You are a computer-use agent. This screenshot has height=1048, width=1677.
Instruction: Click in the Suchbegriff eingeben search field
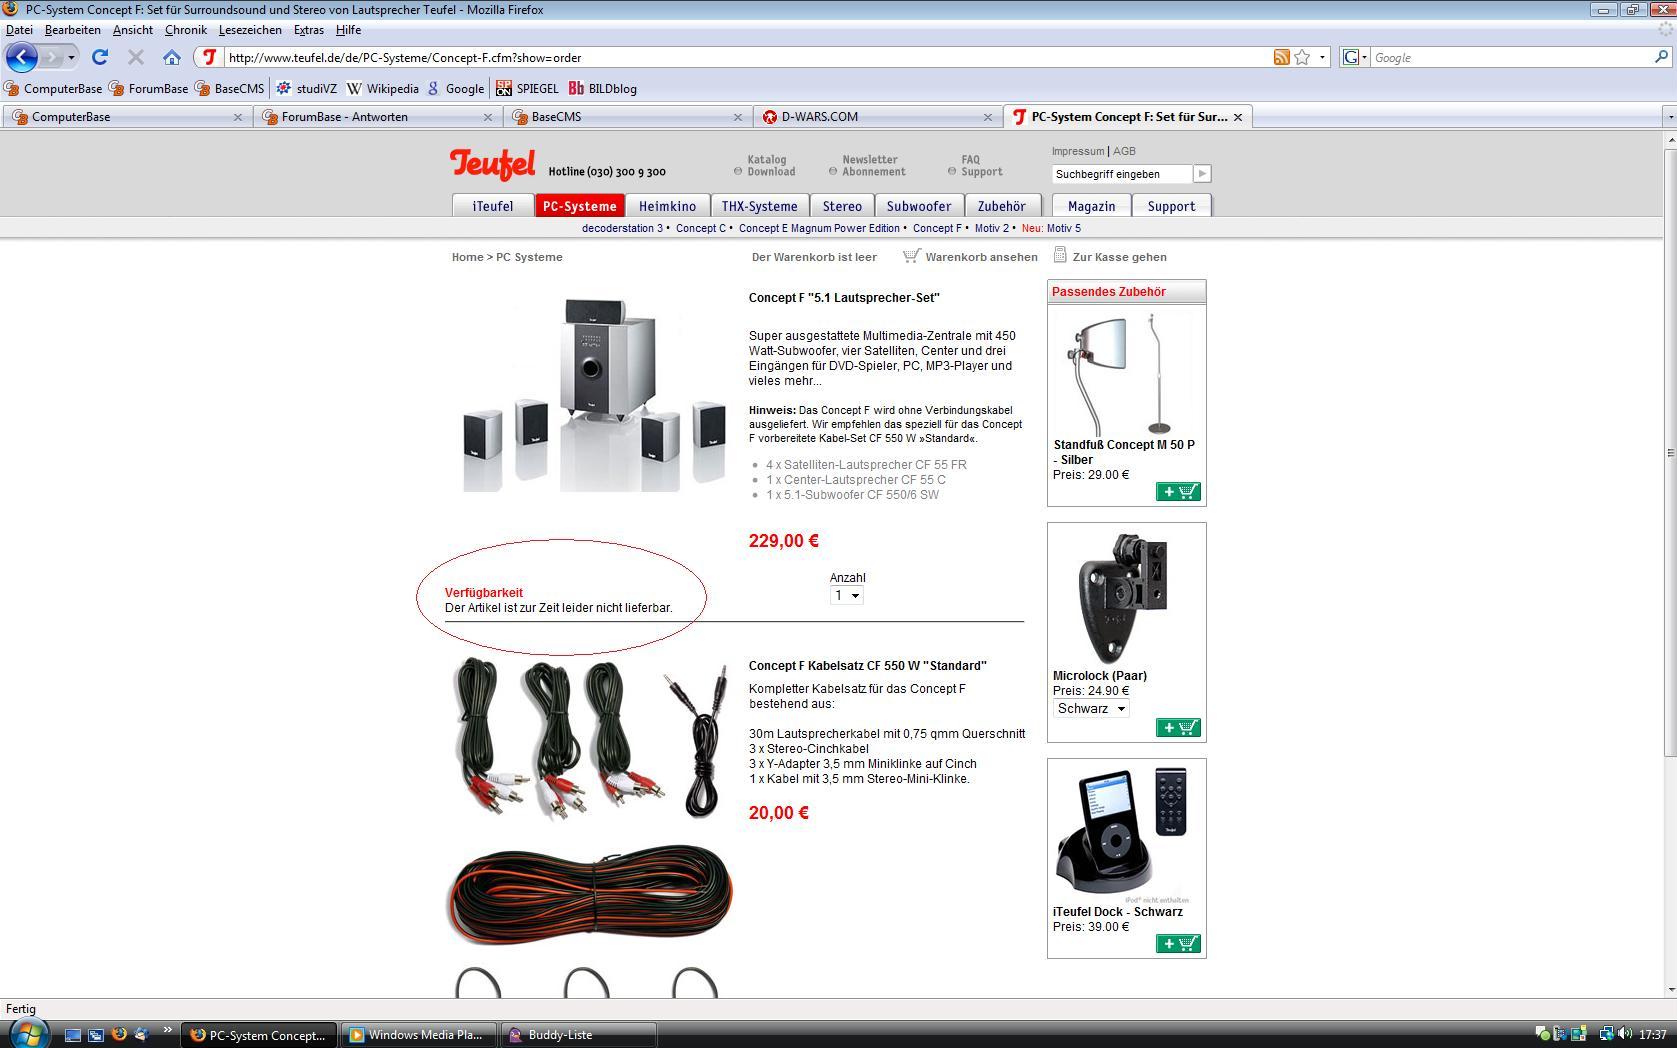(1121, 174)
